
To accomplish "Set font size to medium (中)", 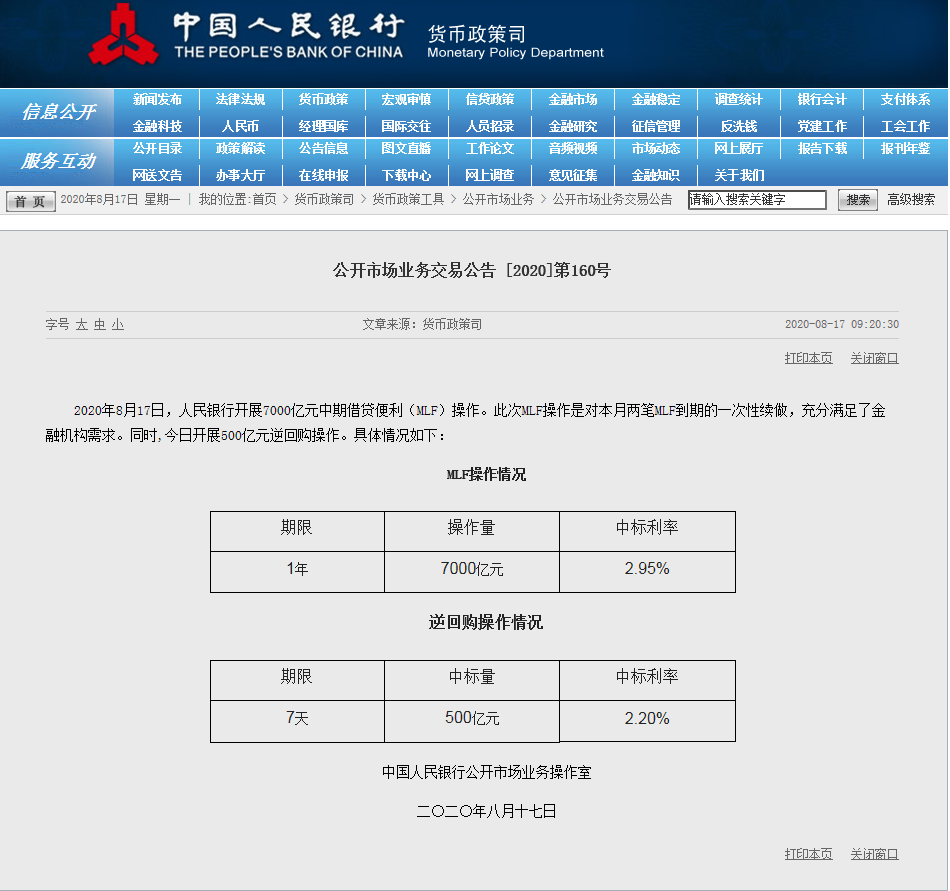I will click(100, 325).
